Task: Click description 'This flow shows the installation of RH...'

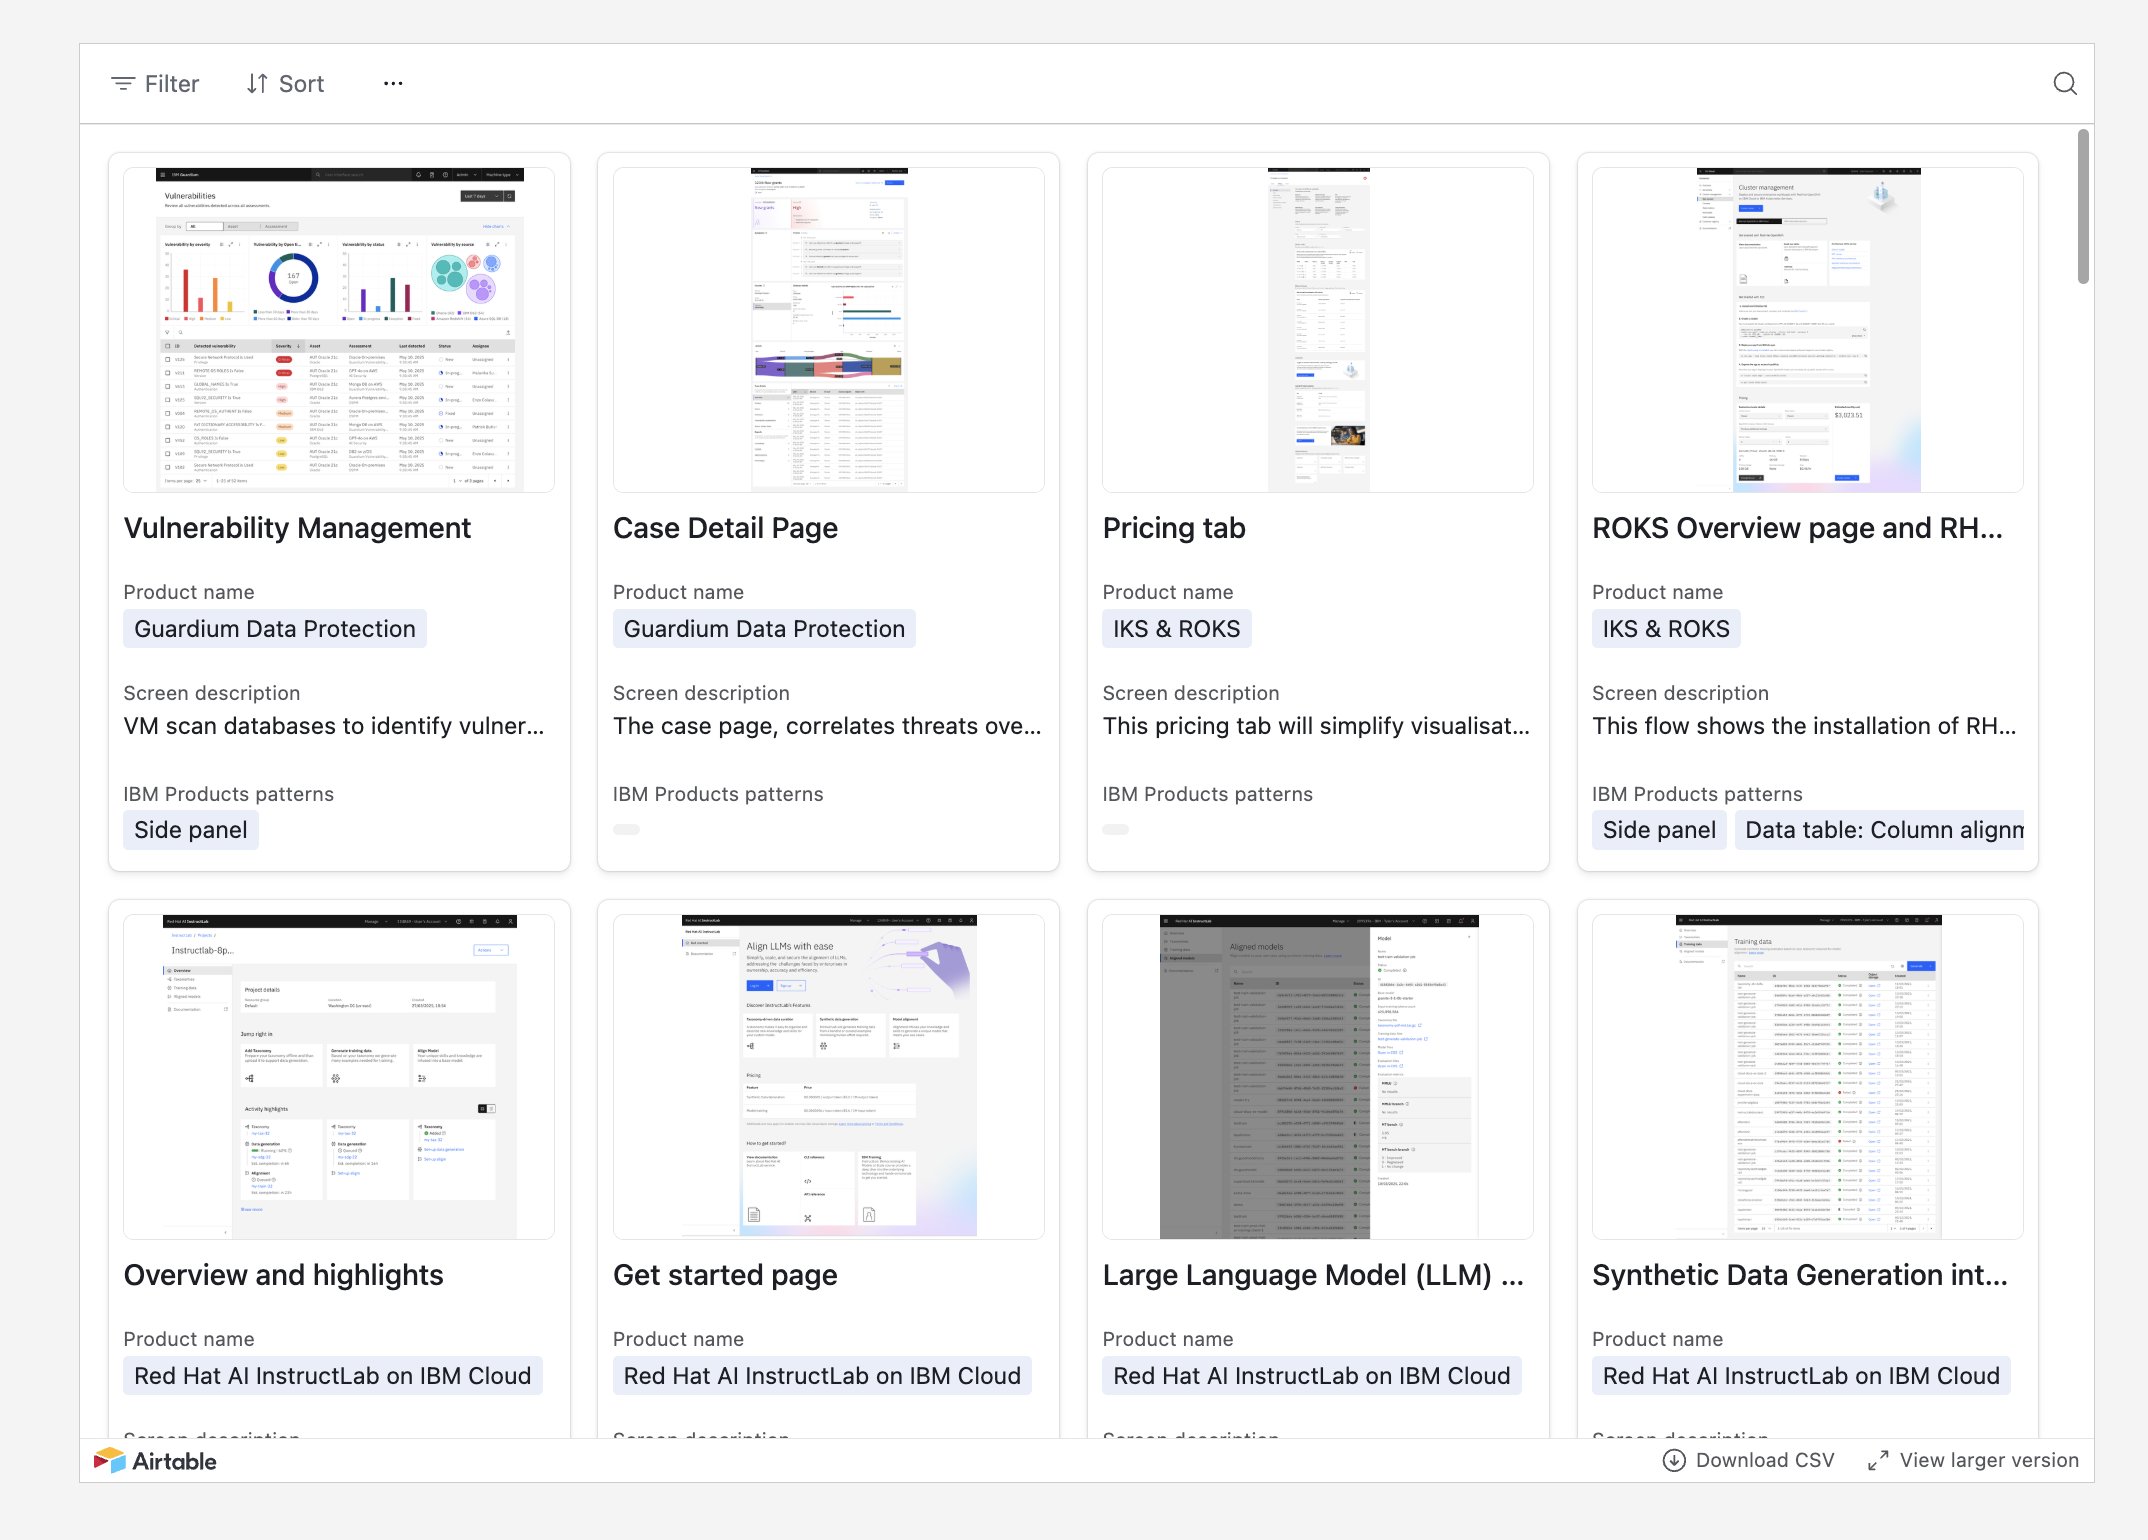Action: pos(1804,726)
